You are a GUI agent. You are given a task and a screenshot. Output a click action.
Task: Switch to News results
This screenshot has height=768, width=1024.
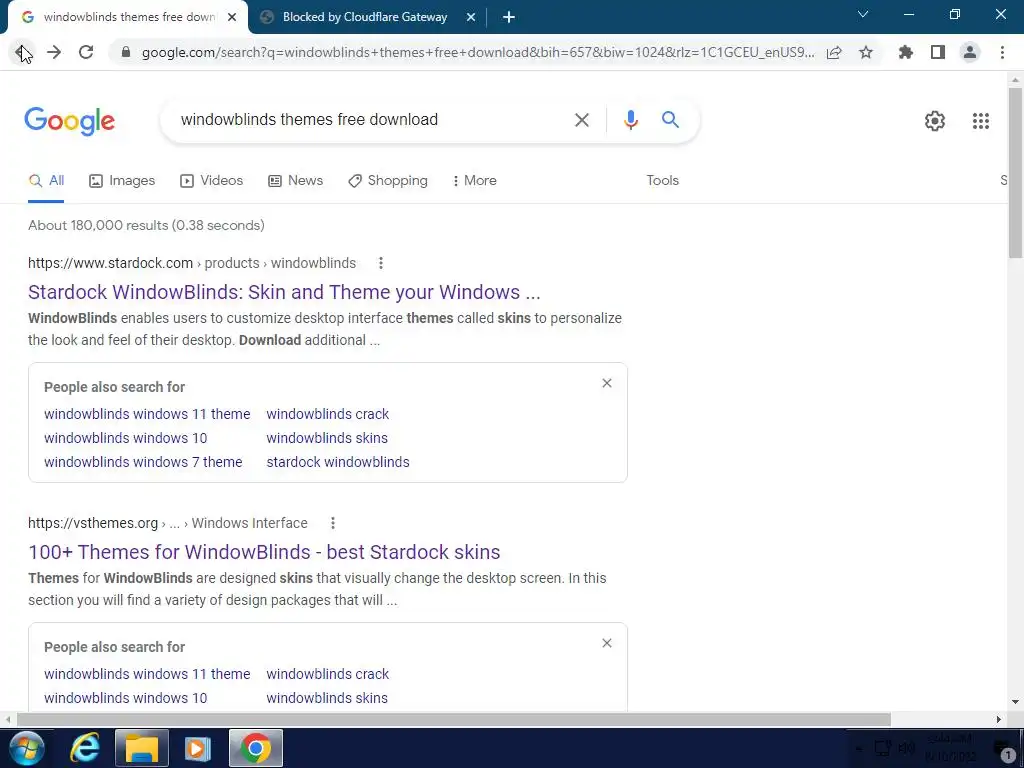(x=295, y=181)
